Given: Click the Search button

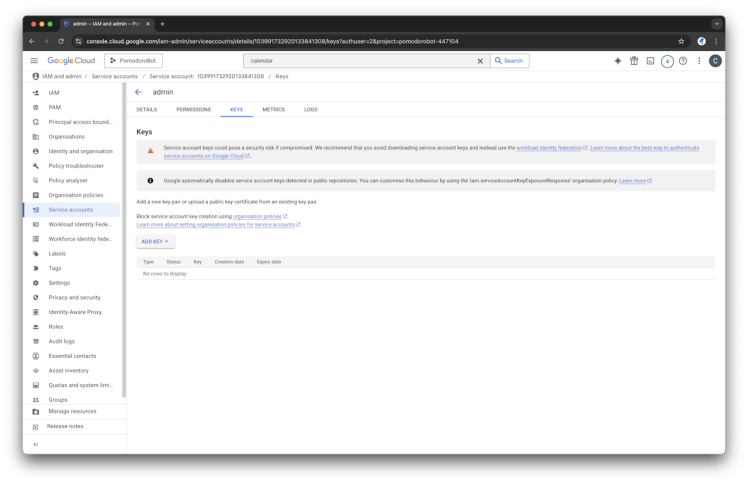Looking at the screenshot, I should point(509,61).
